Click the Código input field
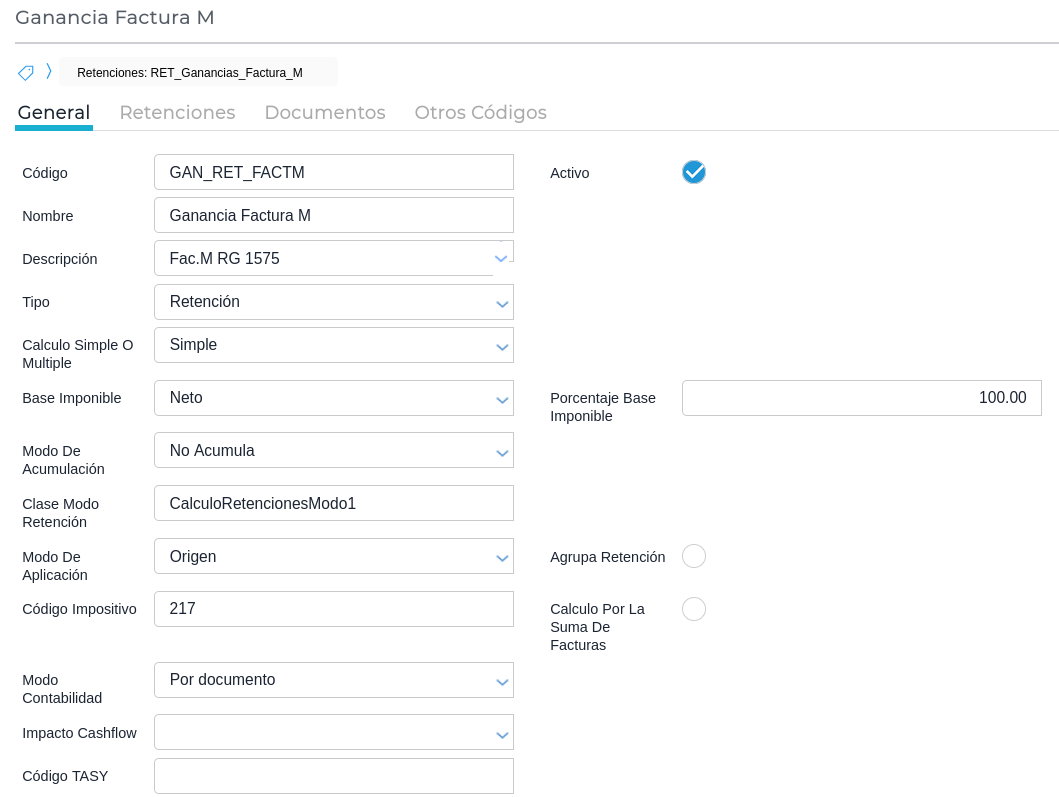The width and height of the screenshot is (1059, 797). [334, 172]
